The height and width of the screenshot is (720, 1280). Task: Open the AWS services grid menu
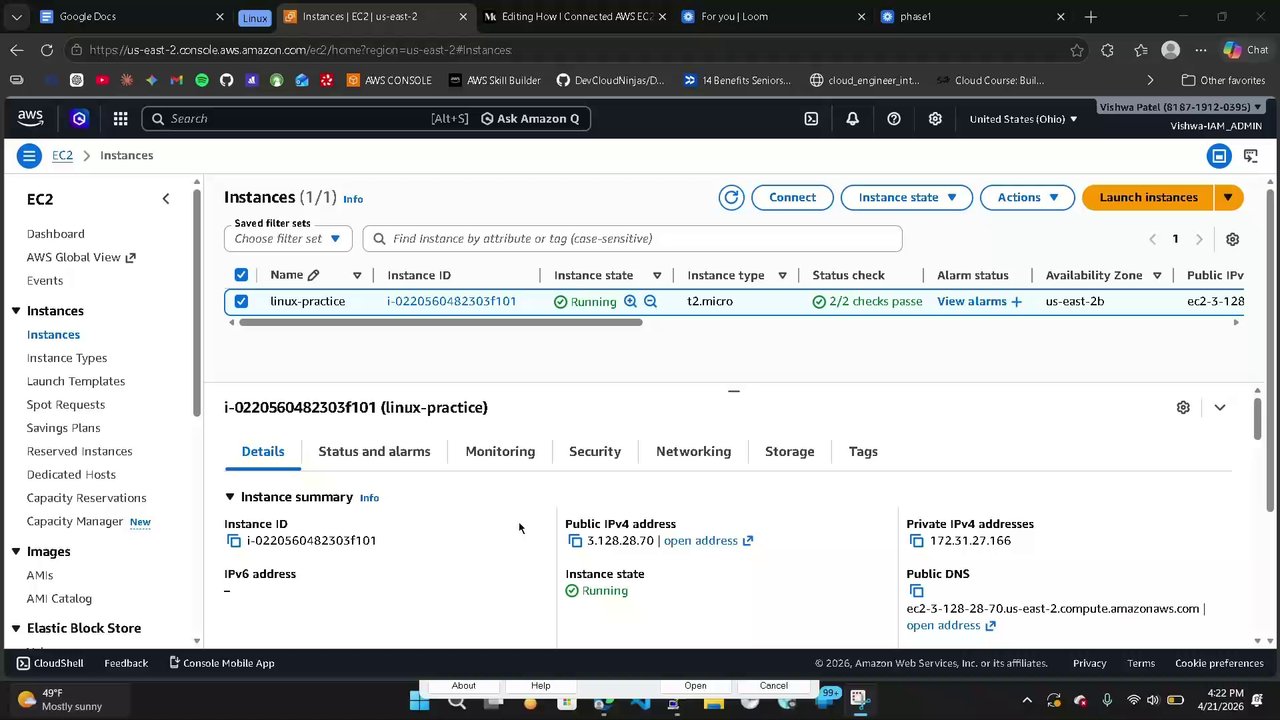click(120, 118)
